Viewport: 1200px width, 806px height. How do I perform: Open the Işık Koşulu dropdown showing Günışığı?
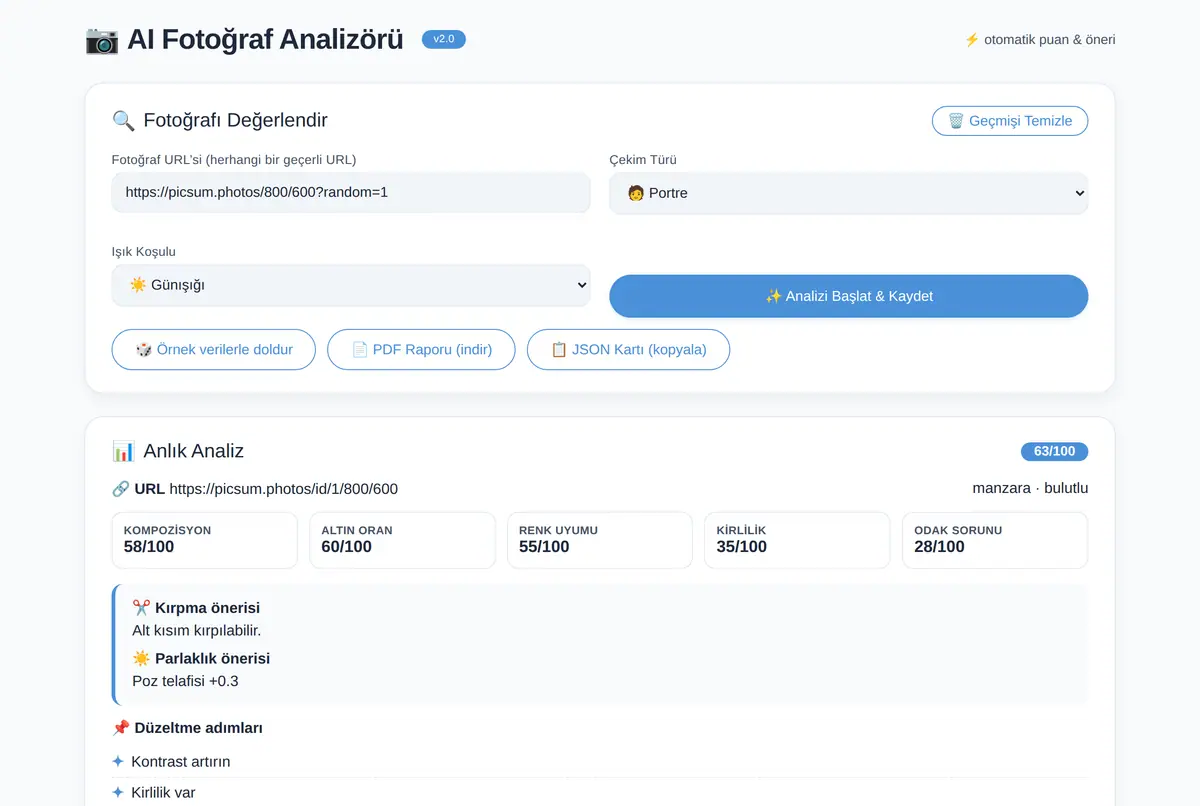[x=351, y=285]
